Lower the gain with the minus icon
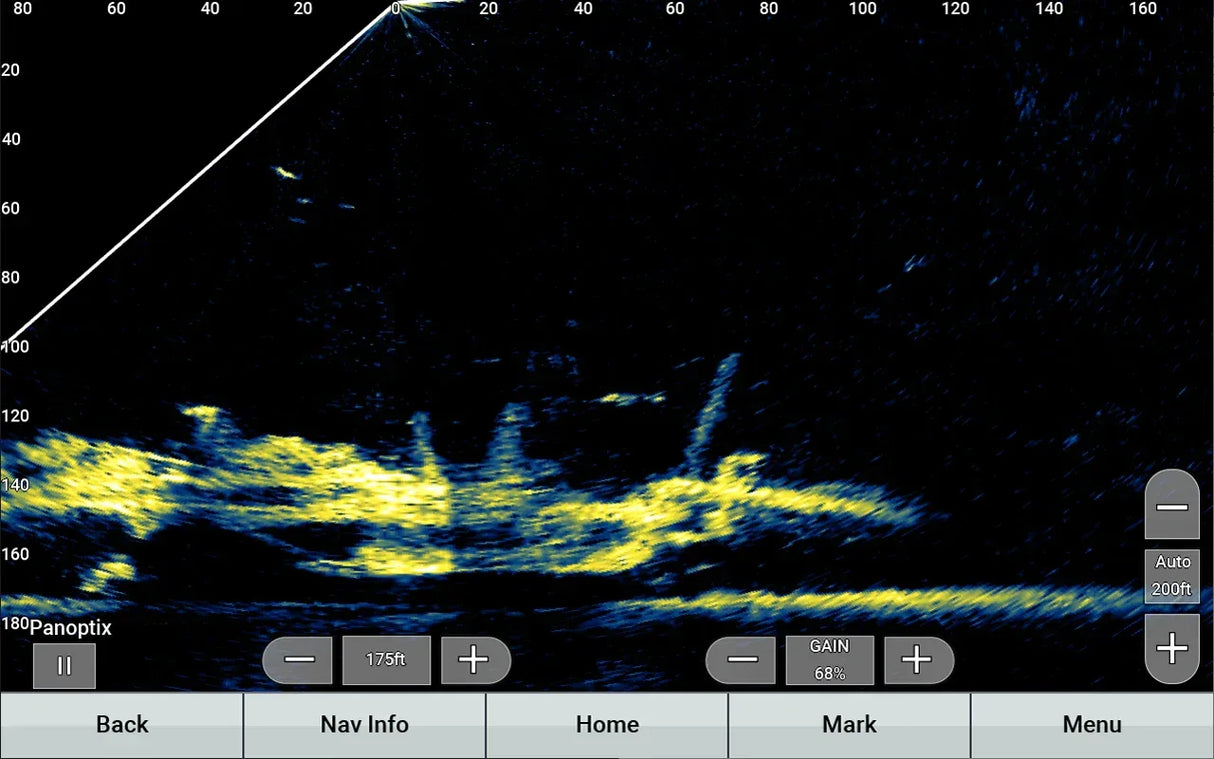This screenshot has height=759, width=1214. pyautogui.click(x=740, y=660)
